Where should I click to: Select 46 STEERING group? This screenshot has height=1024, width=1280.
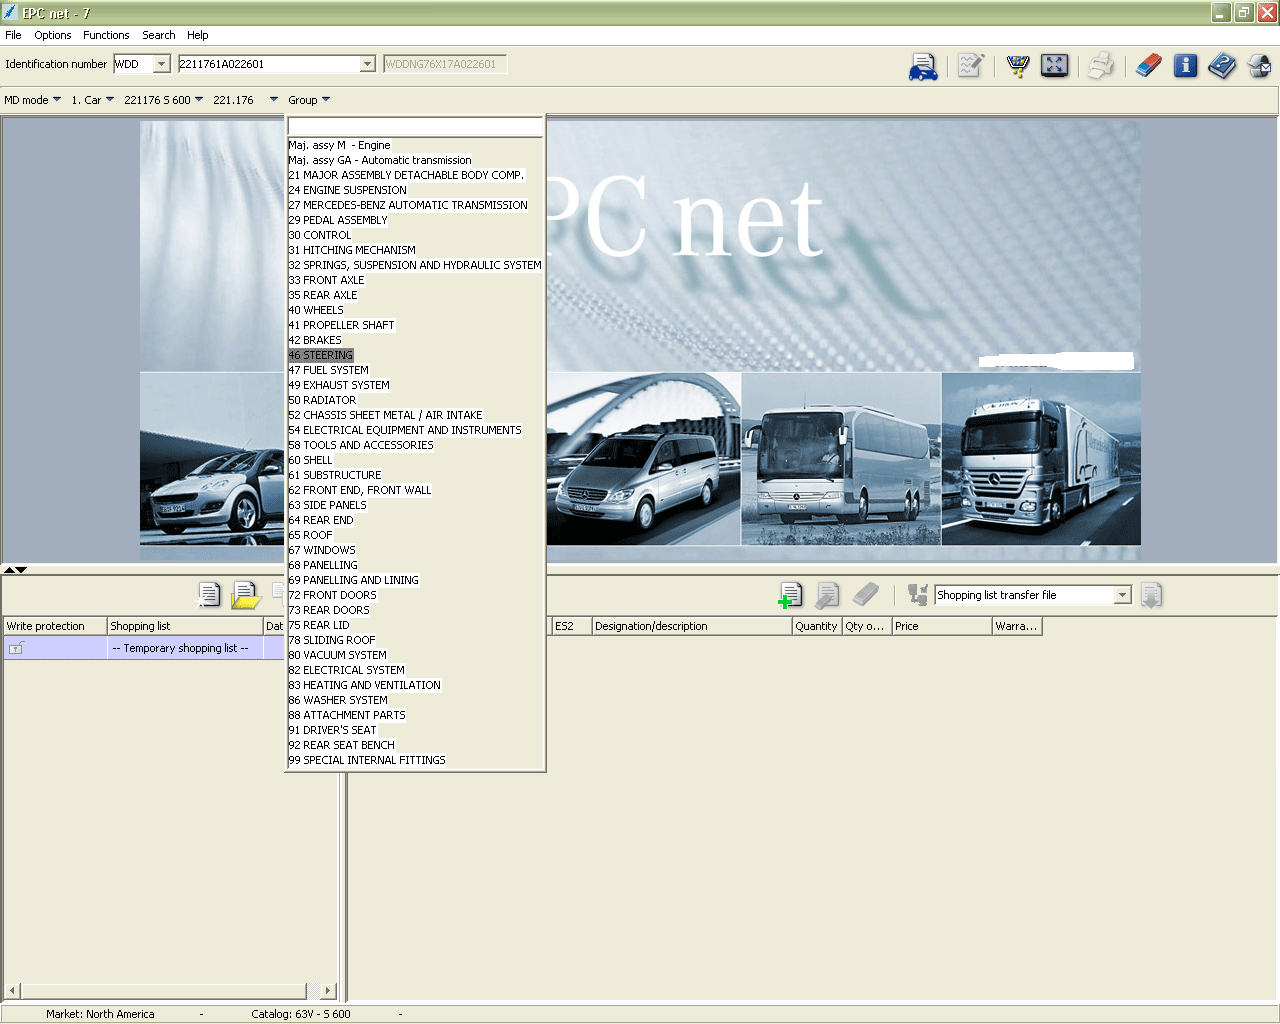321,355
